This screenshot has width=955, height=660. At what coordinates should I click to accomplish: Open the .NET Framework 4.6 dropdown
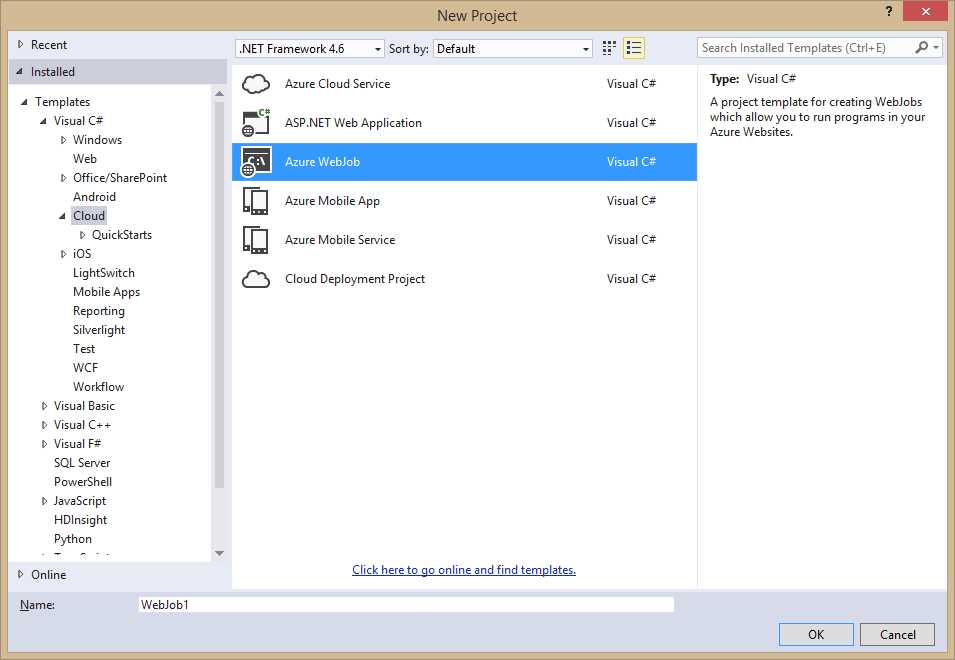pyautogui.click(x=309, y=47)
